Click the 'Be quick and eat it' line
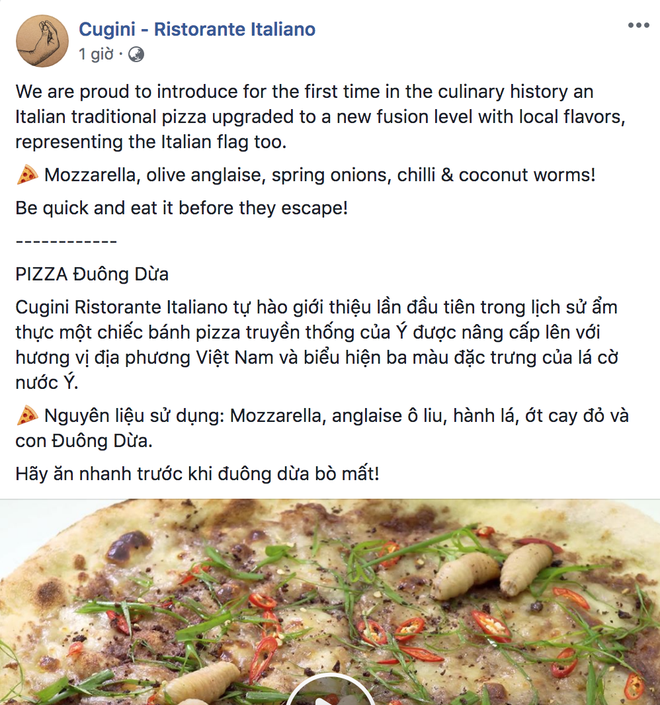 coord(182,208)
